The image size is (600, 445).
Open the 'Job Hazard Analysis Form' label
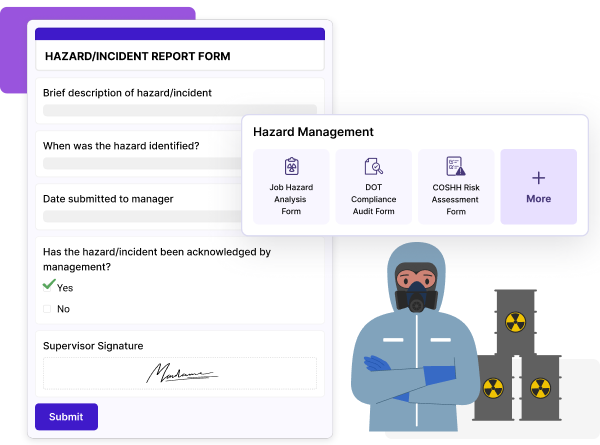[x=291, y=198]
